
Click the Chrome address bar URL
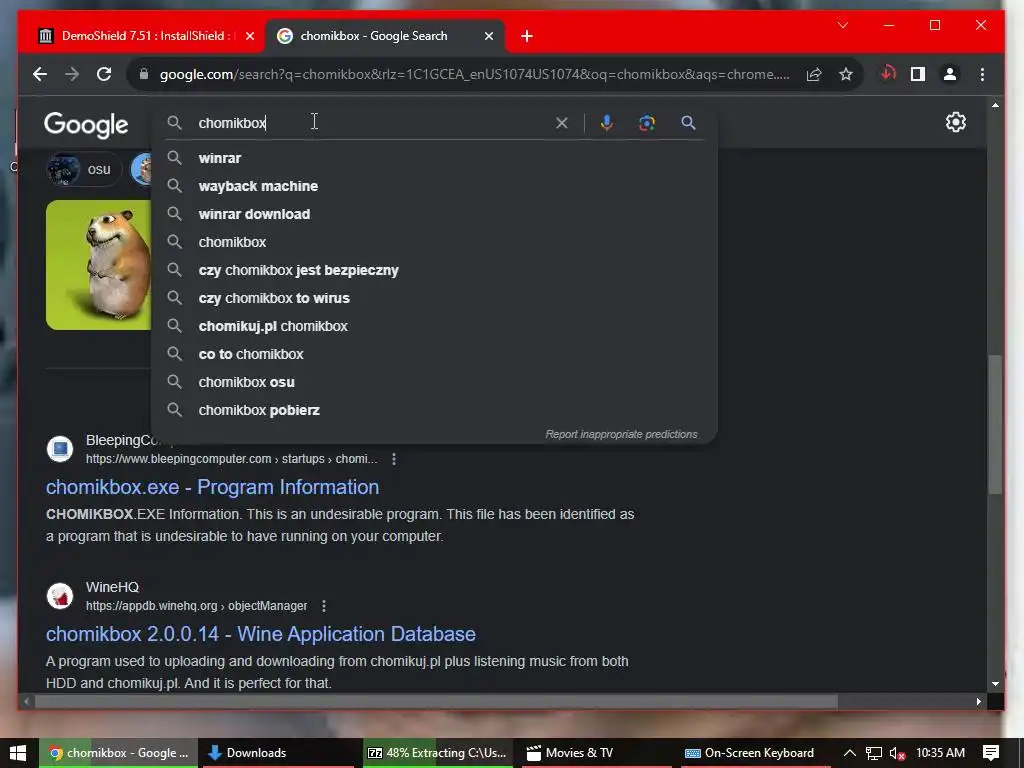[x=474, y=74]
